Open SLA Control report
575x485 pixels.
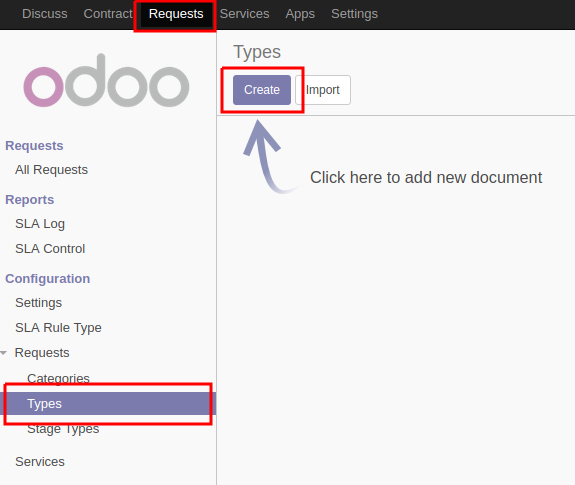50,249
